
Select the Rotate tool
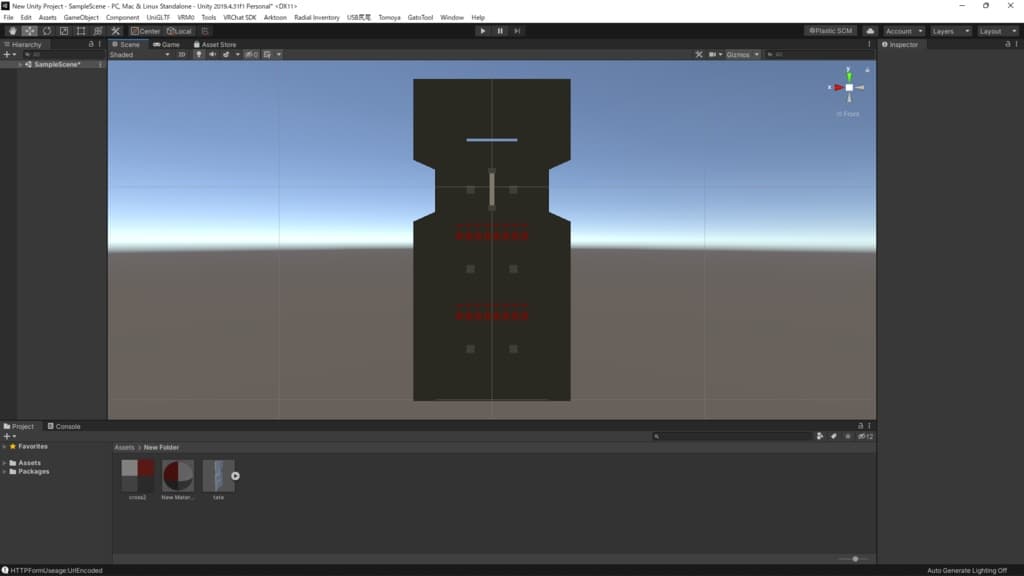(x=47, y=31)
